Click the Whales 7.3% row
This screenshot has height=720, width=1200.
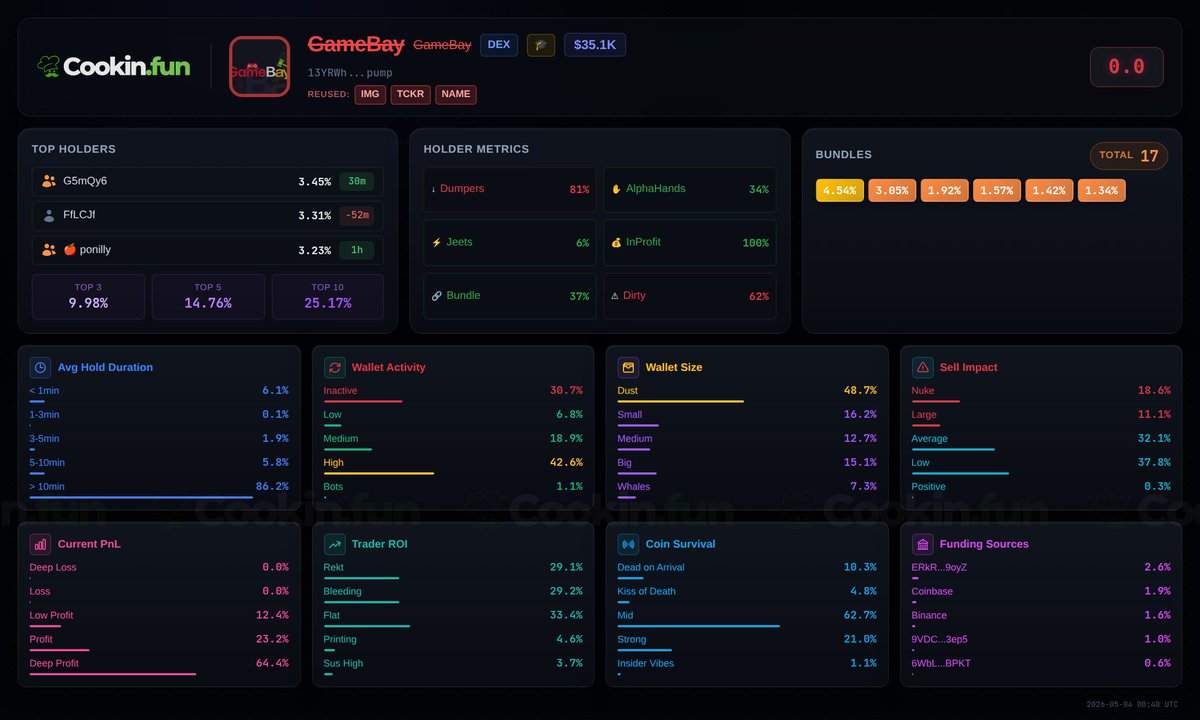747,488
